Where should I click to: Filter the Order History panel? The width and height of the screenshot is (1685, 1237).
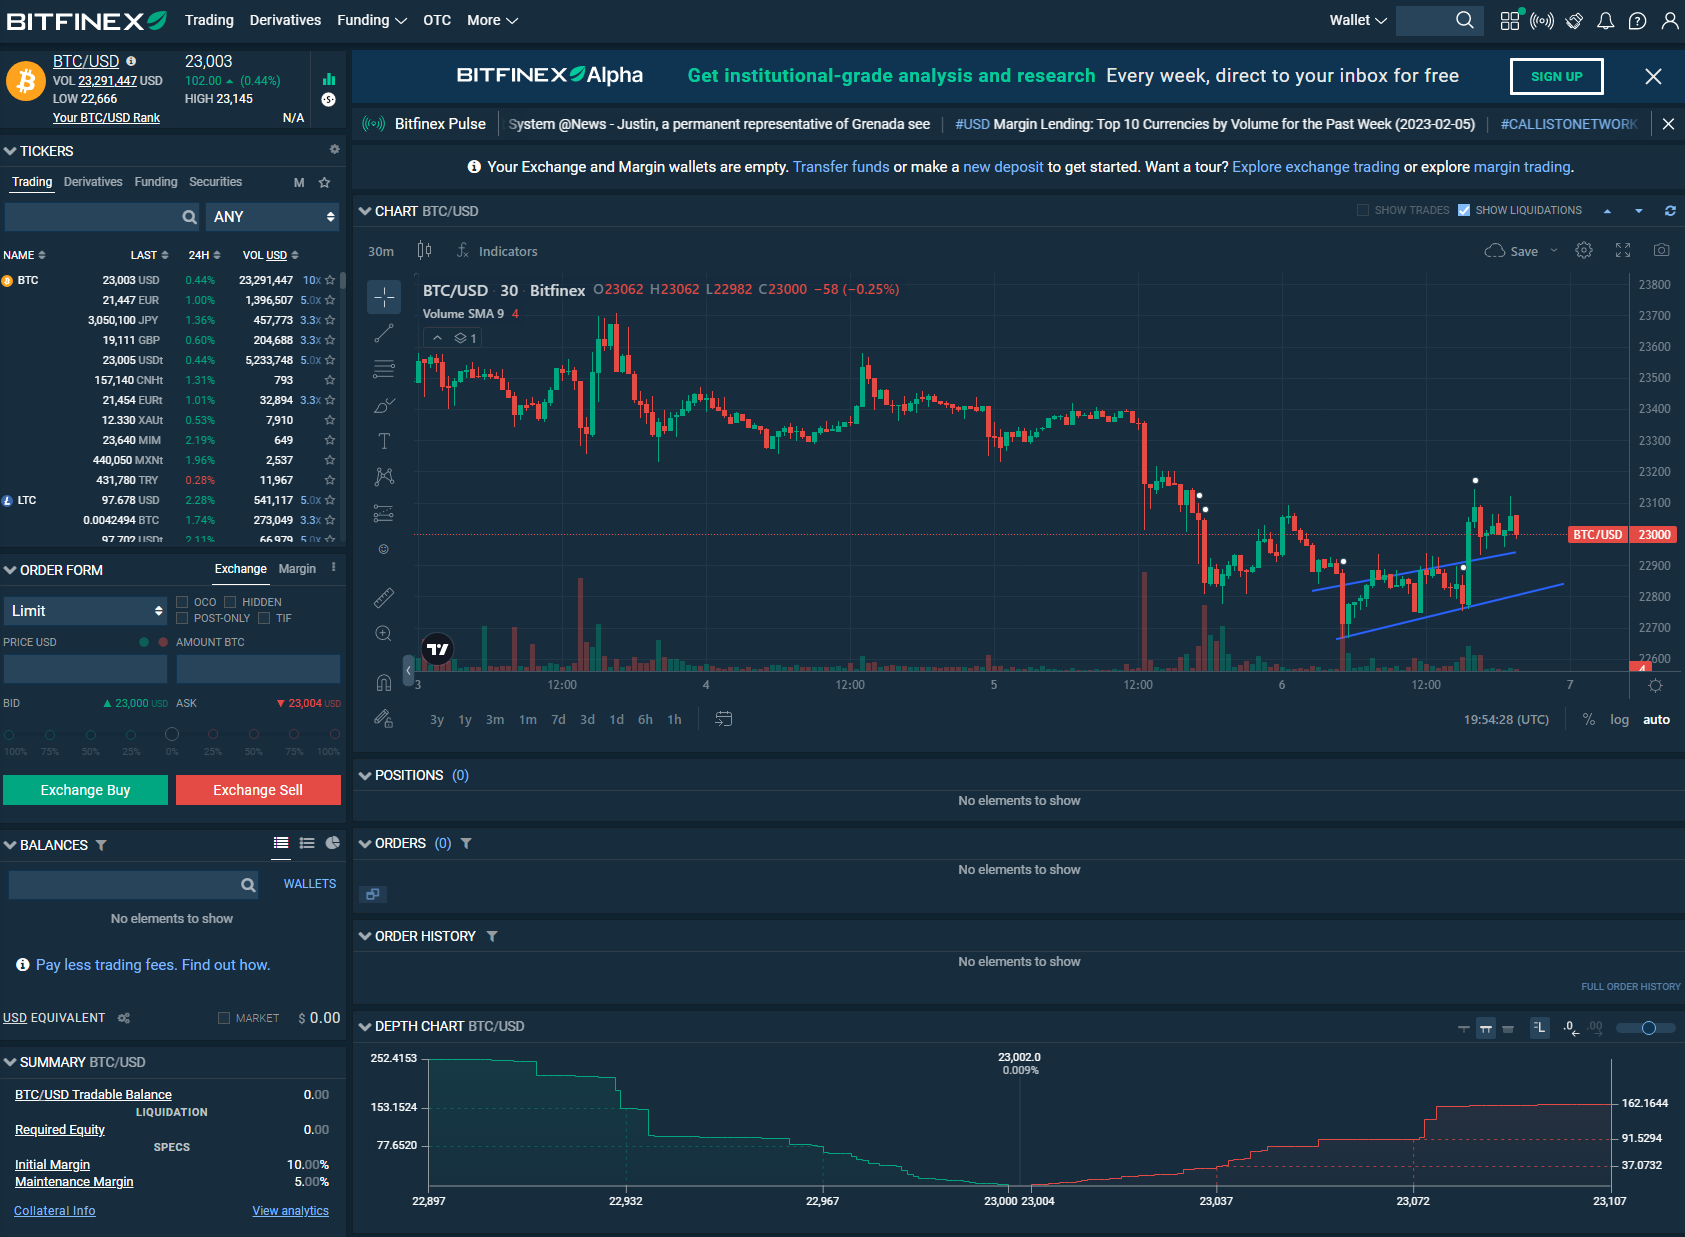[x=492, y=936]
